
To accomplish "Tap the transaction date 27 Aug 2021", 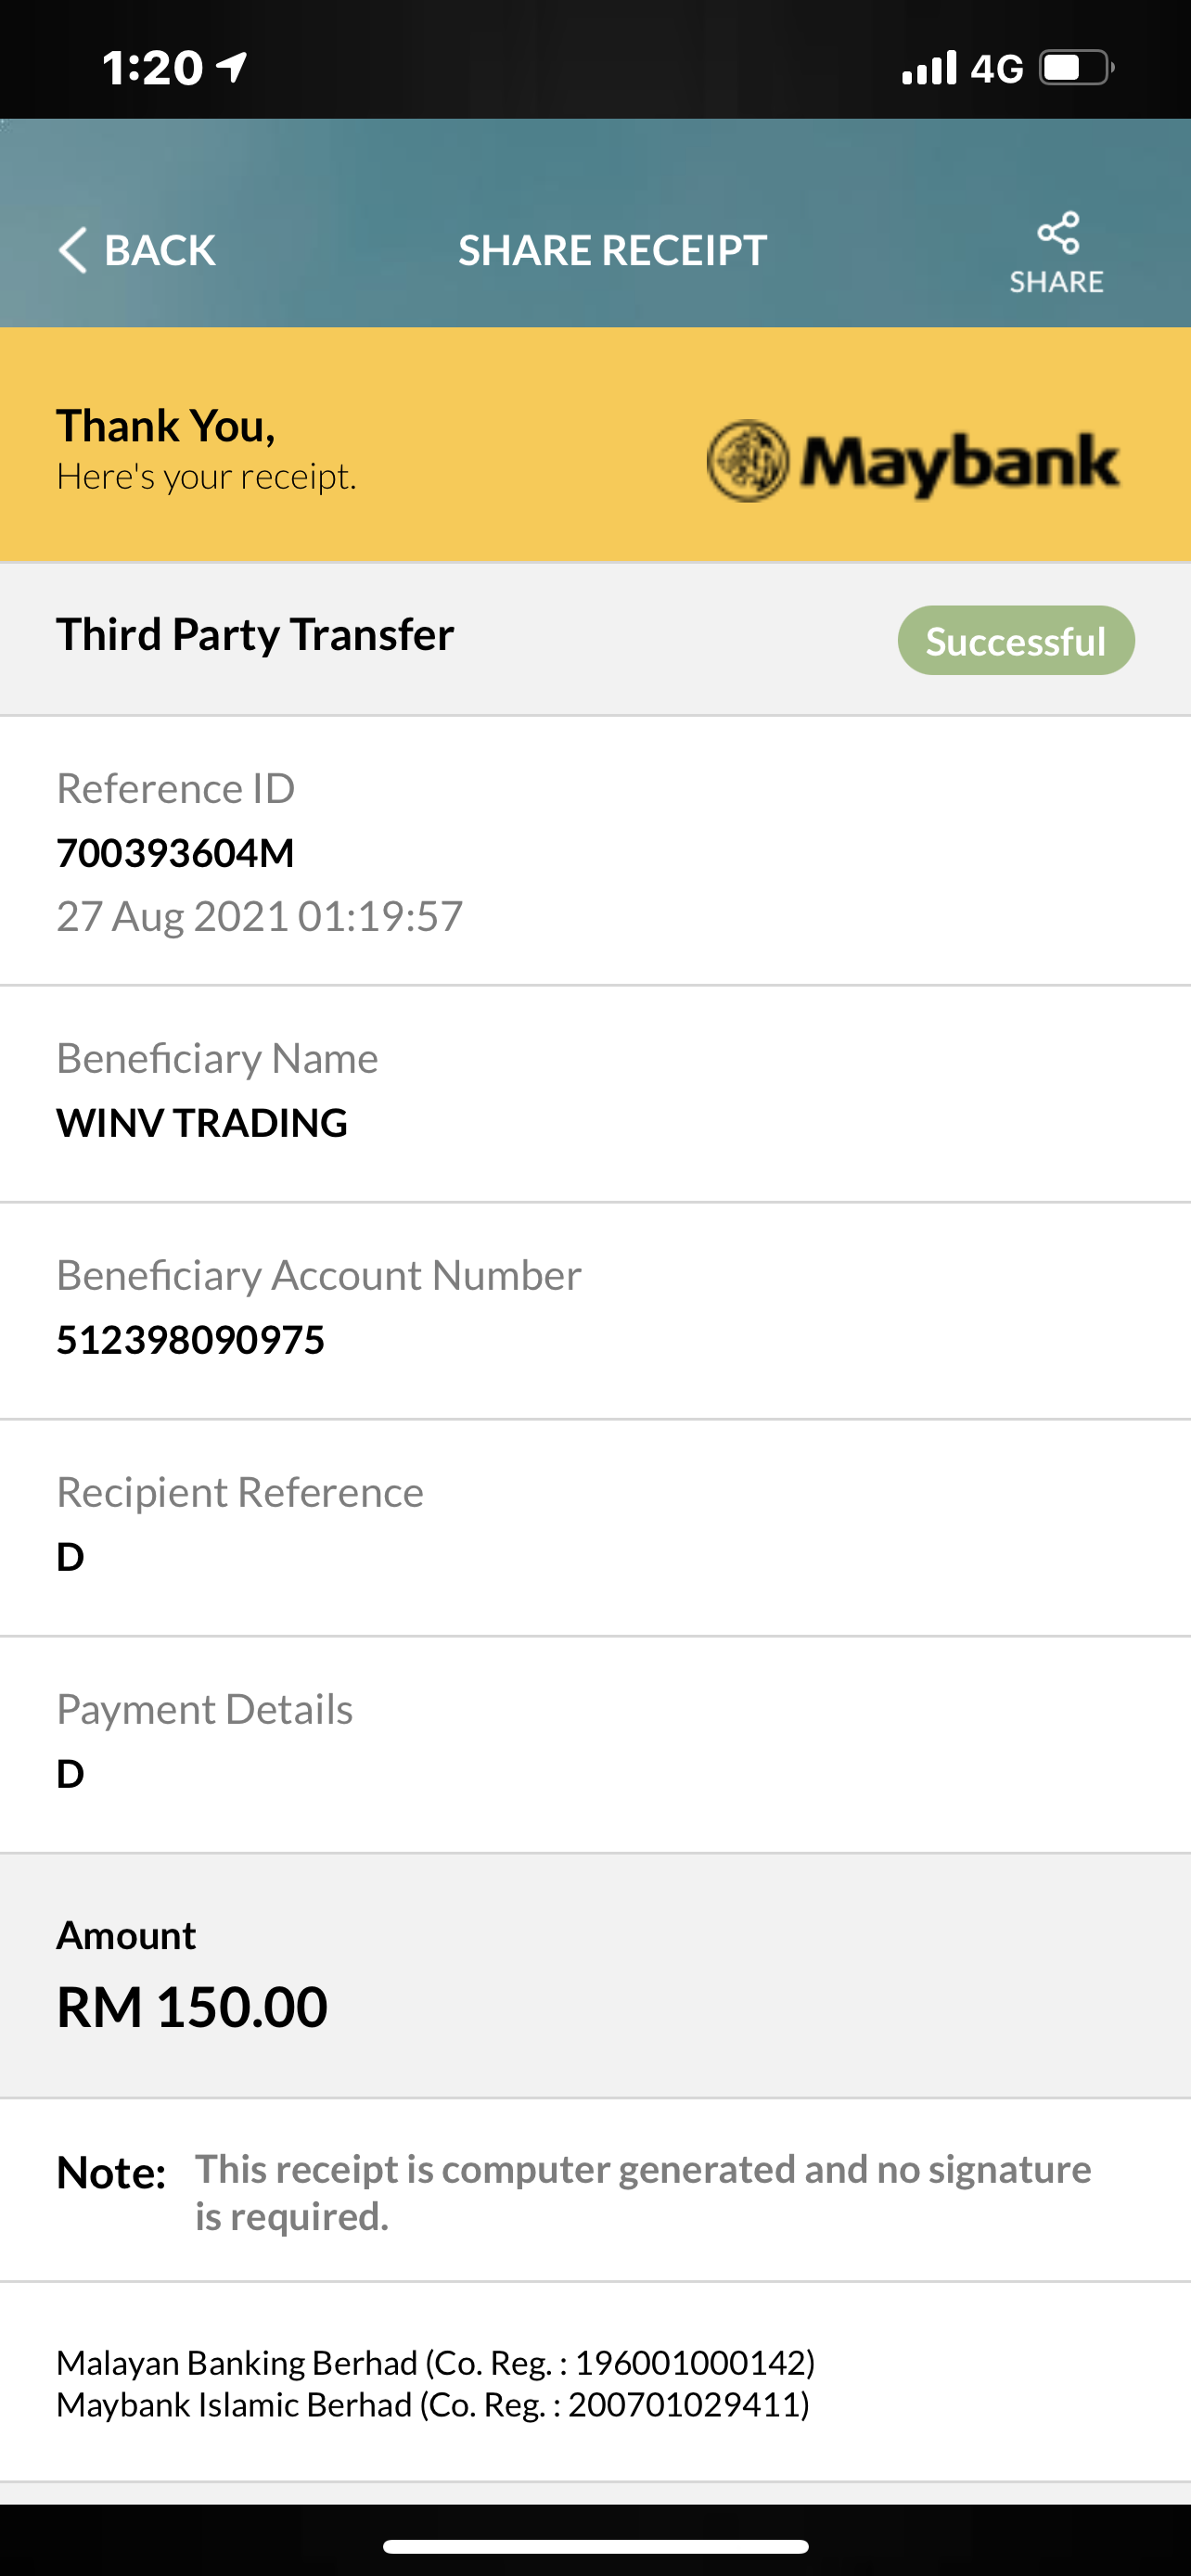I will (173, 916).
